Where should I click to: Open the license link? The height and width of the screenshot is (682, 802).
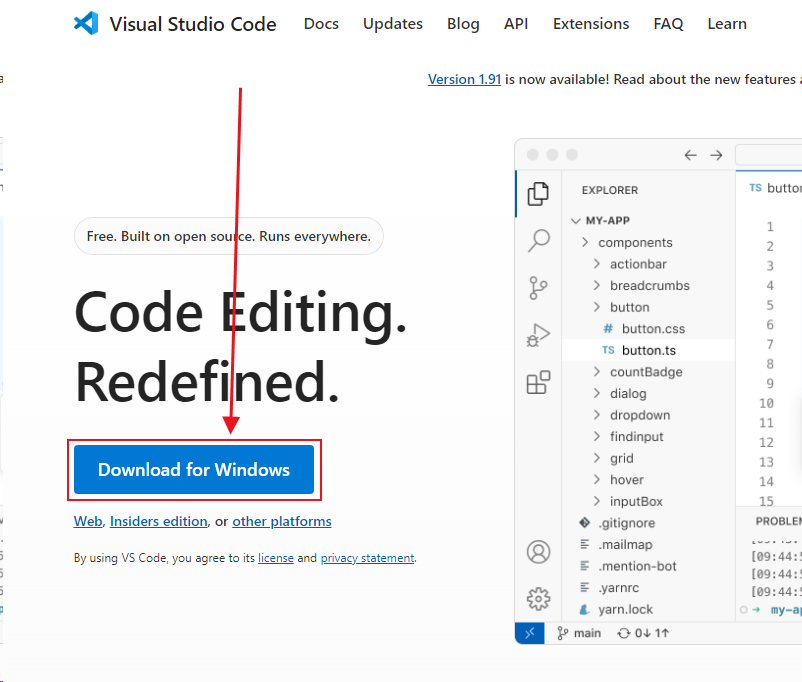(x=276, y=558)
